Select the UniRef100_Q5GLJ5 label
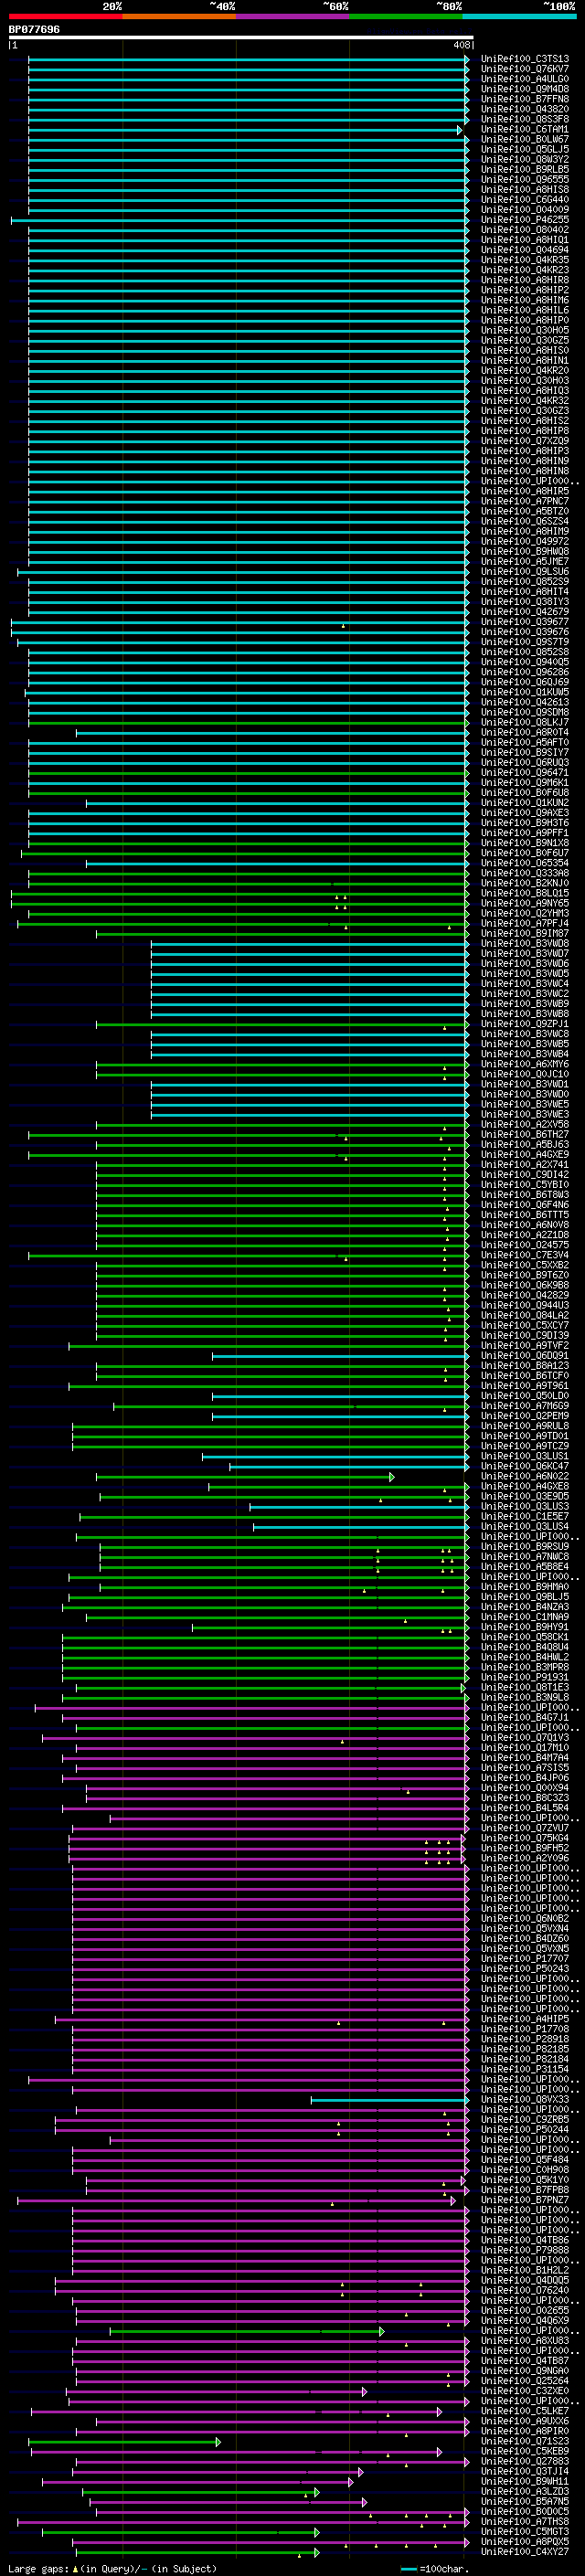Viewport: 585px width, 2576px height. pyautogui.click(x=525, y=149)
